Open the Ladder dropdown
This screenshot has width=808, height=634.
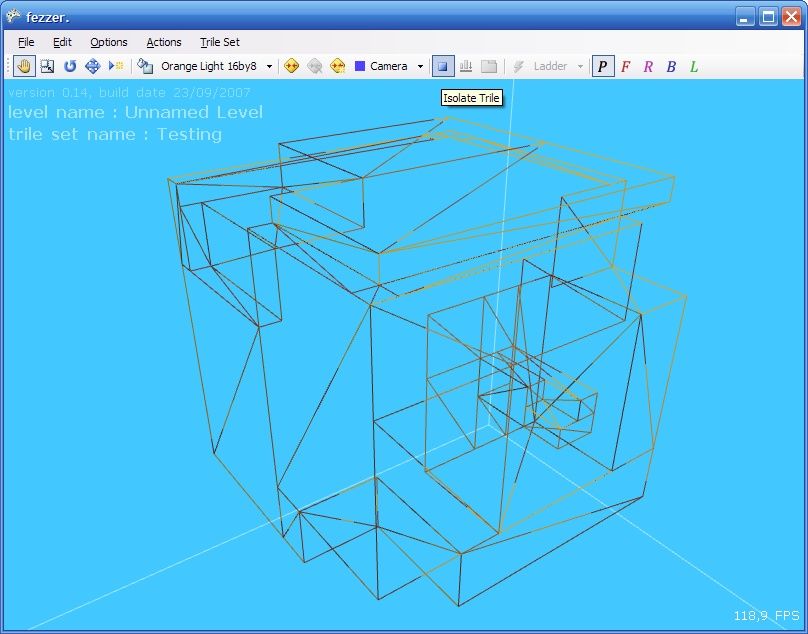581,67
